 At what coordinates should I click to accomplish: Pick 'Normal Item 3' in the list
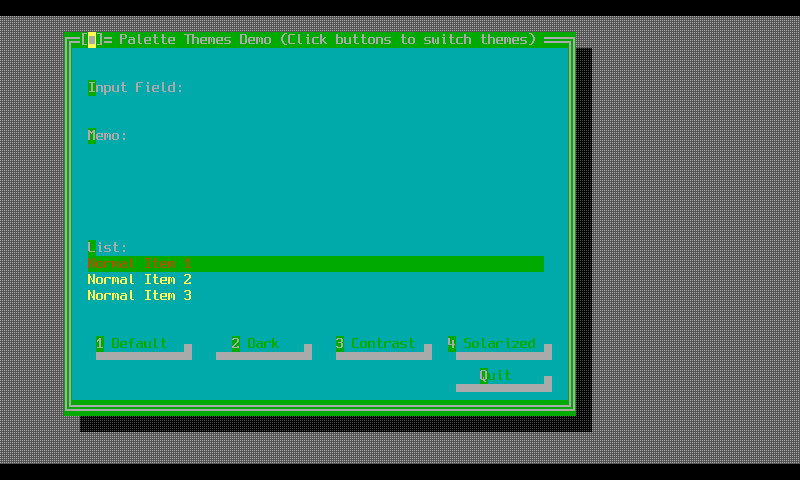[315, 295]
